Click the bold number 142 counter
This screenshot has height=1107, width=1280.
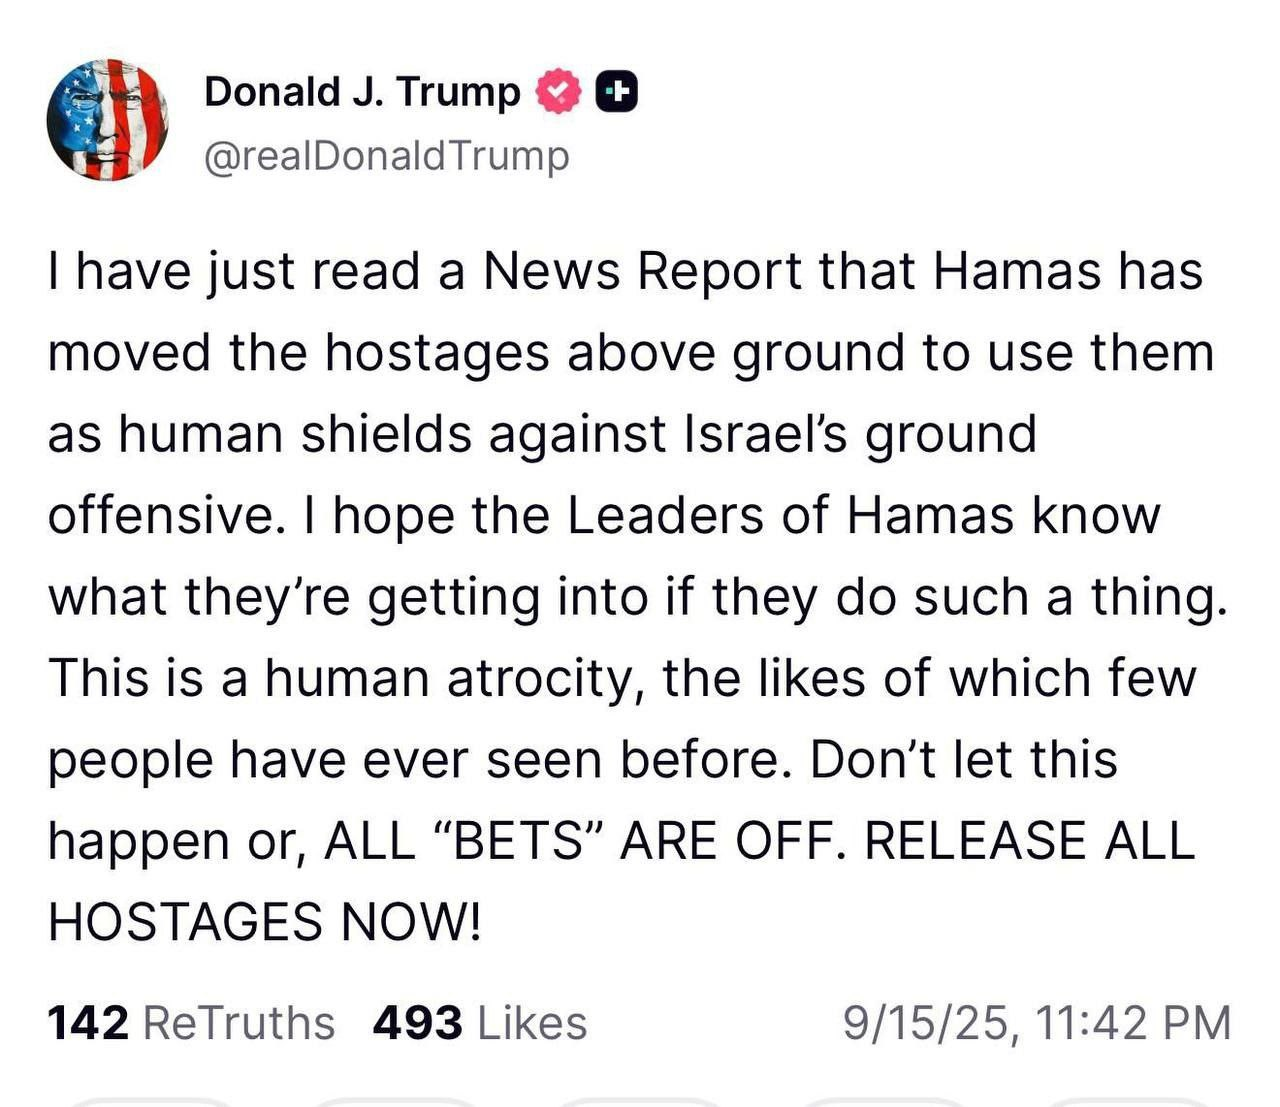tap(88, 1023)
